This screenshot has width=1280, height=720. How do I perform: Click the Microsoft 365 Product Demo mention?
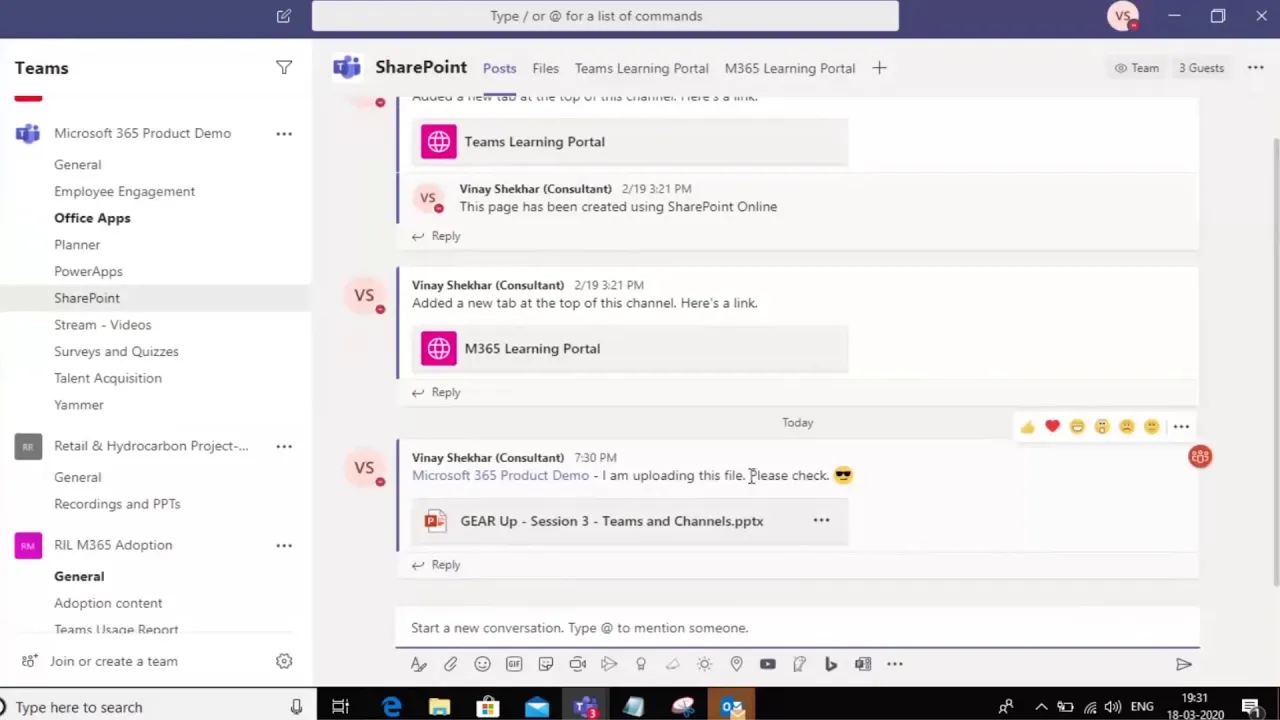(x=500, y=476)
